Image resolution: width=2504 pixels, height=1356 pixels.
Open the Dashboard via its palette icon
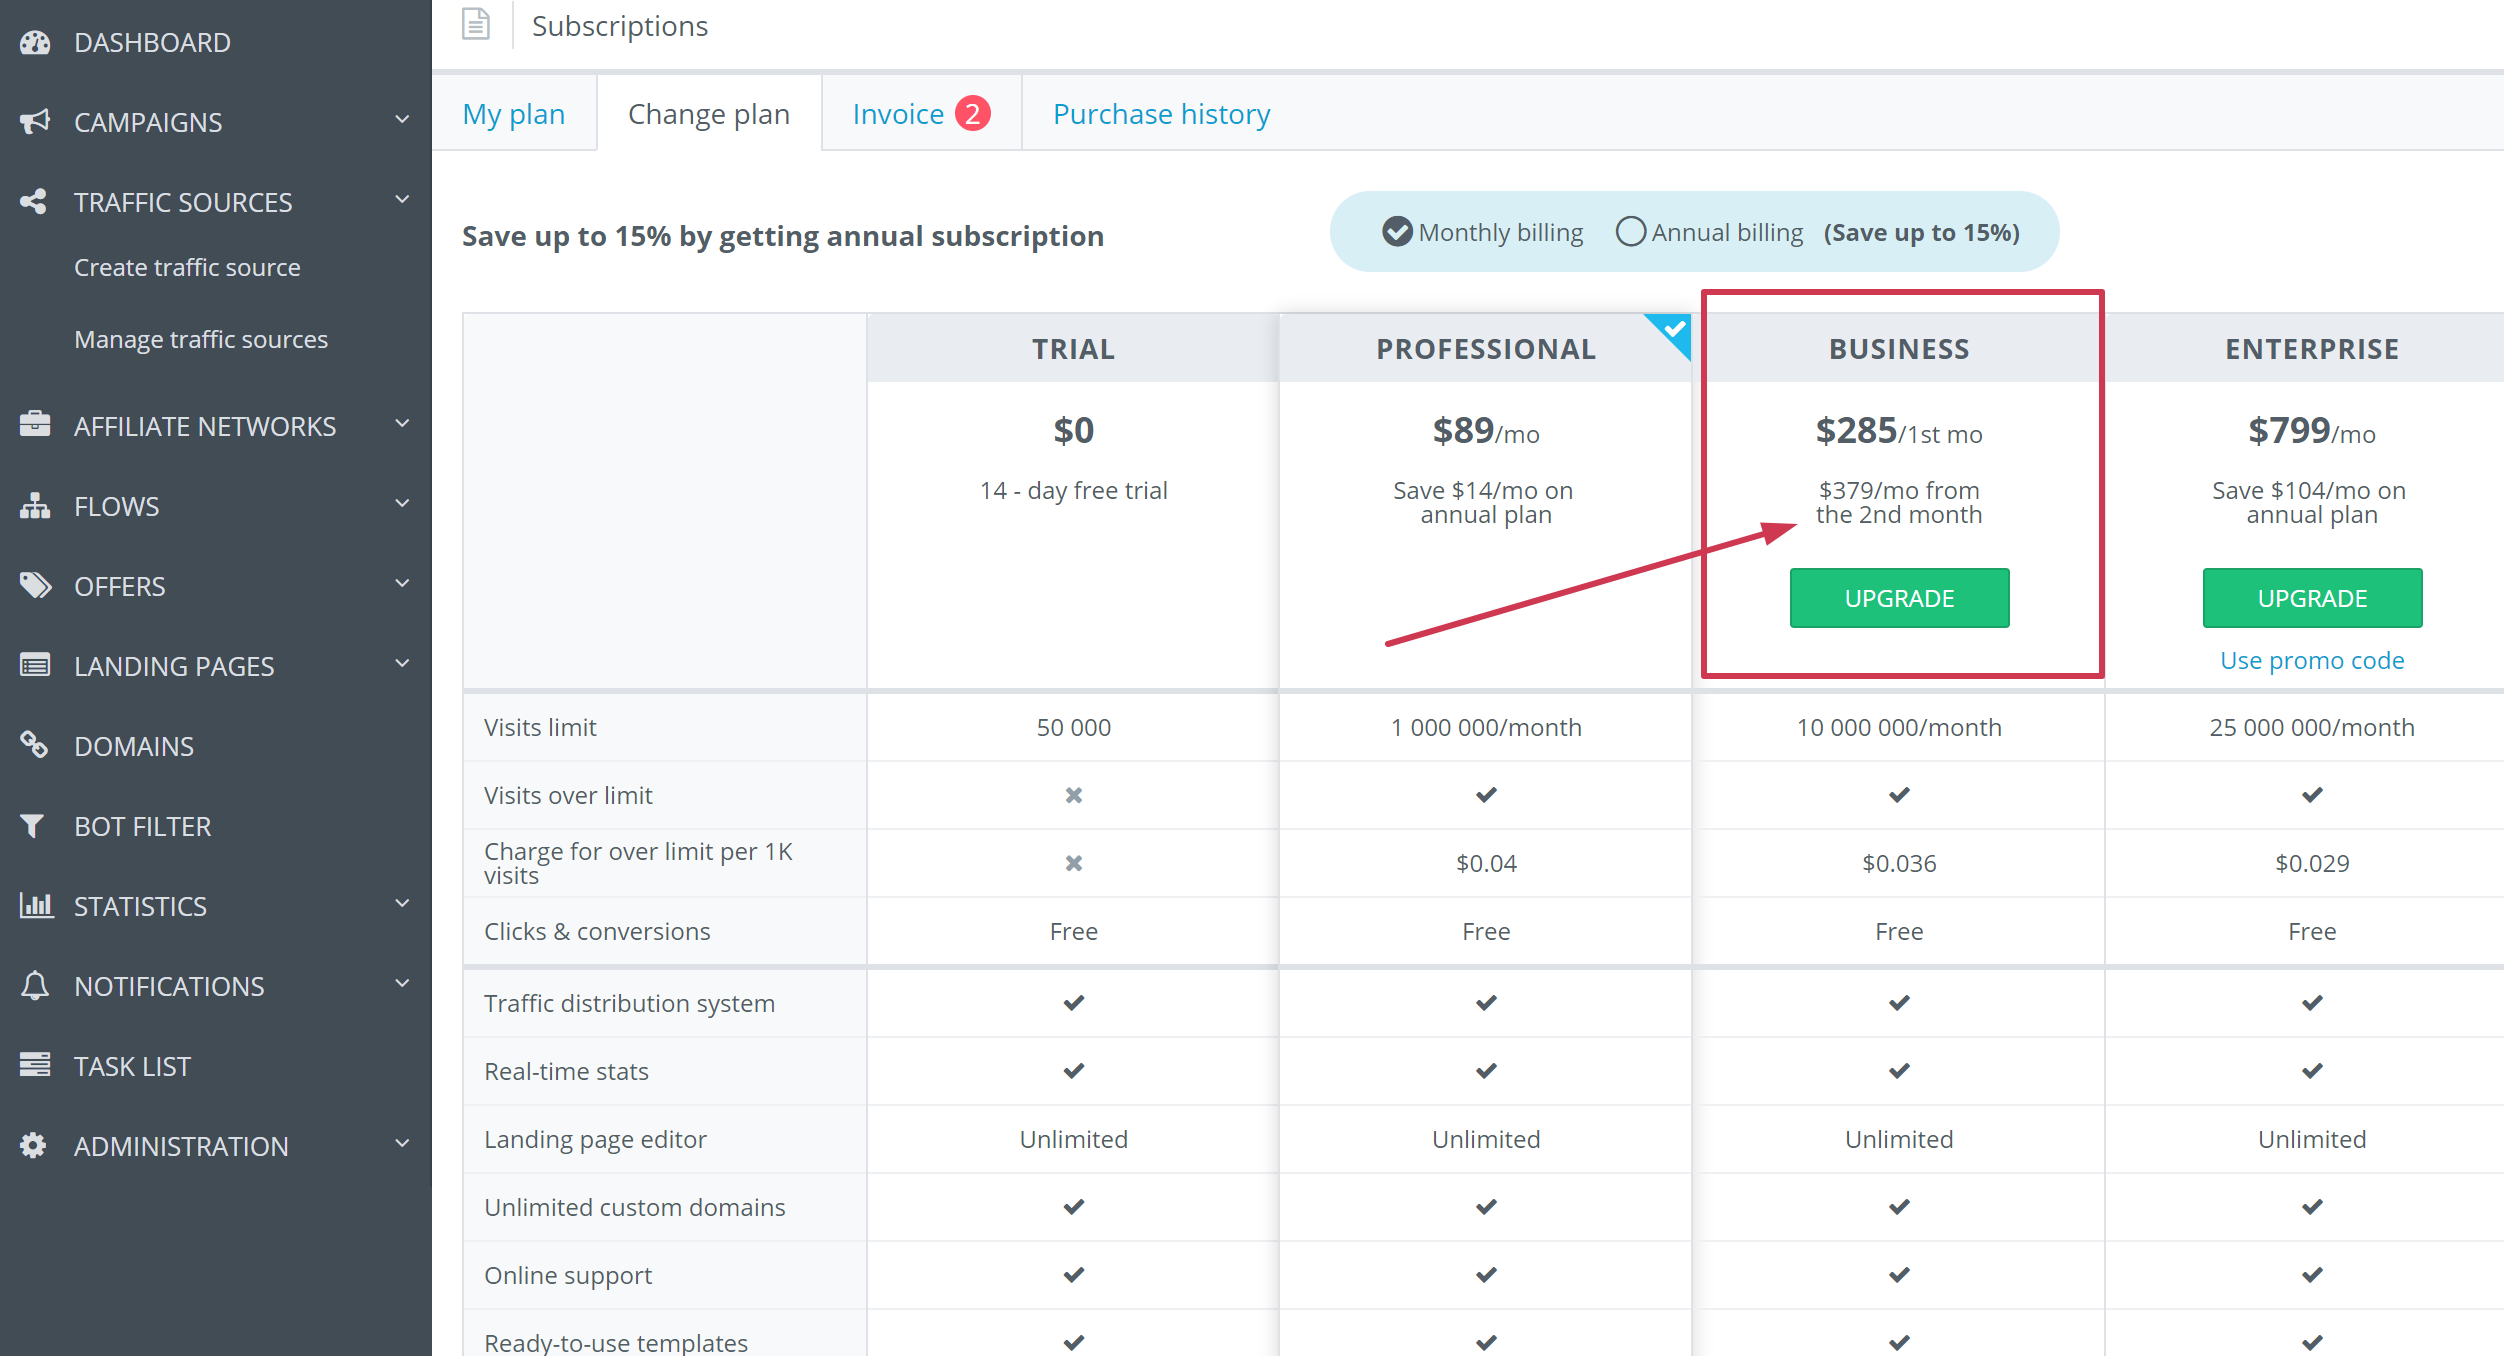[x=36, y=41]
